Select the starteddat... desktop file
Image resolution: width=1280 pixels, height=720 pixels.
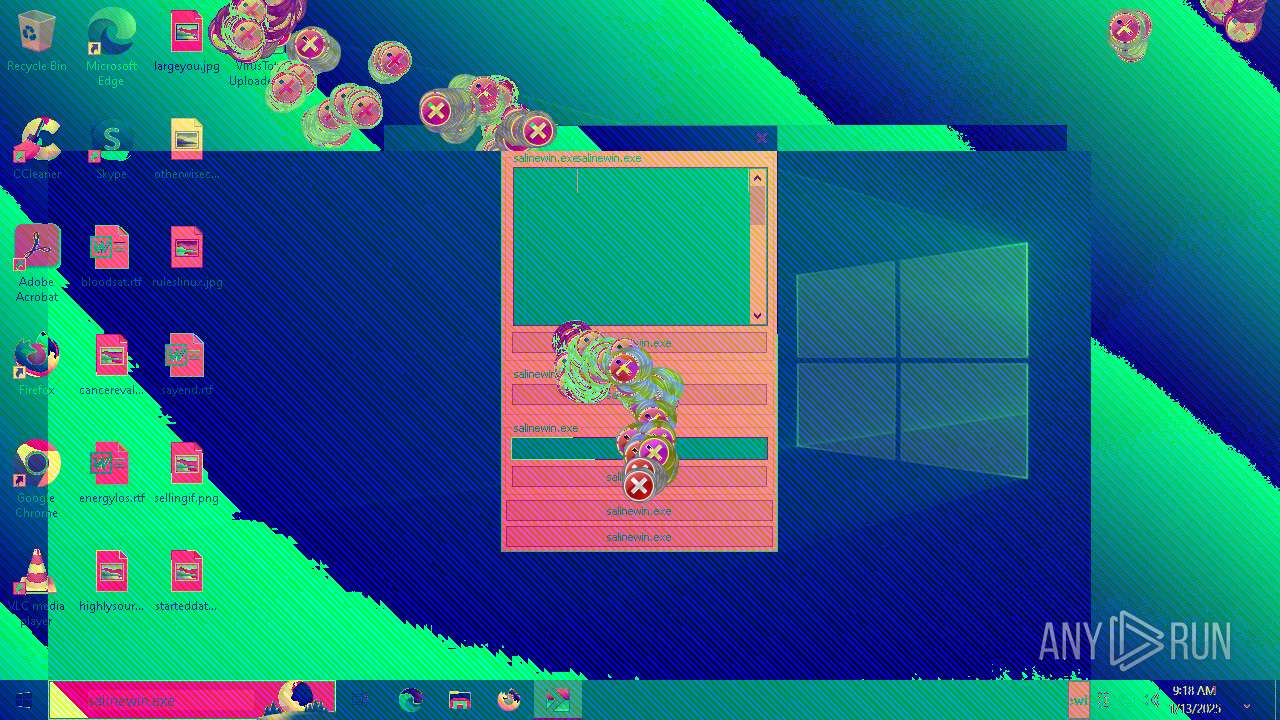(x=186, y=582)
